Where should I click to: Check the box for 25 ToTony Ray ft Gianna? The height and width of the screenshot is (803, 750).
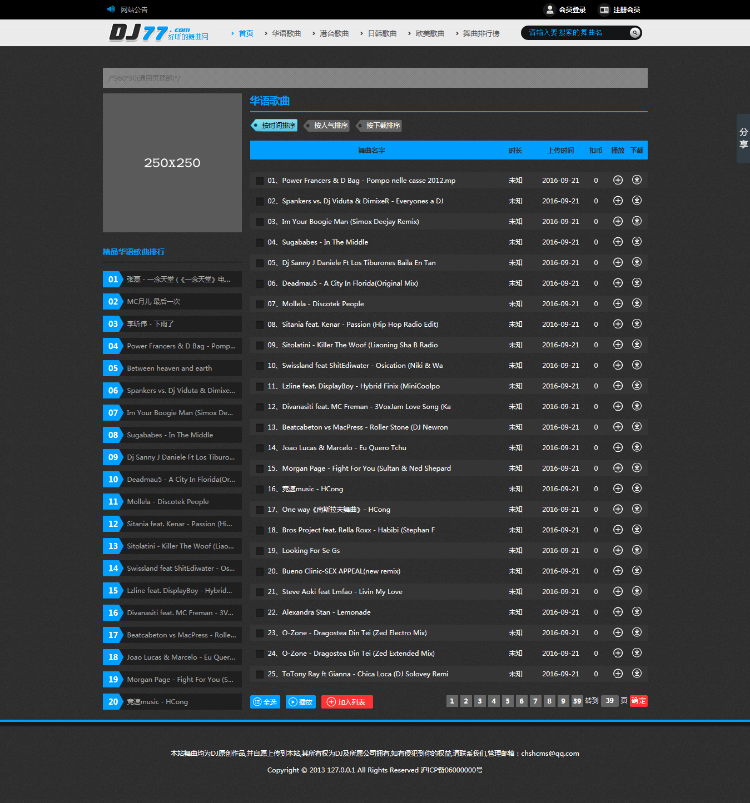260,674
